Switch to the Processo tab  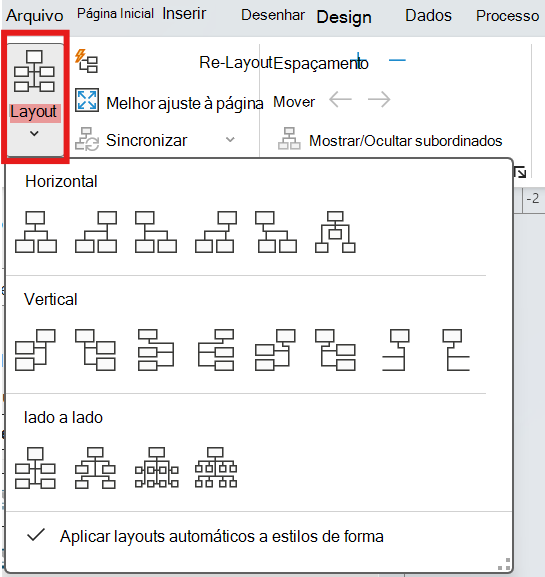pos(507,16)
